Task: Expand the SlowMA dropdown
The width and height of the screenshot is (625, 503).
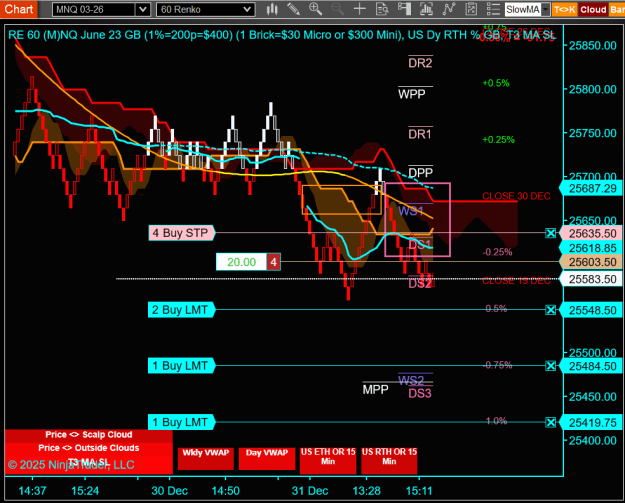Action: coord(546,10)
